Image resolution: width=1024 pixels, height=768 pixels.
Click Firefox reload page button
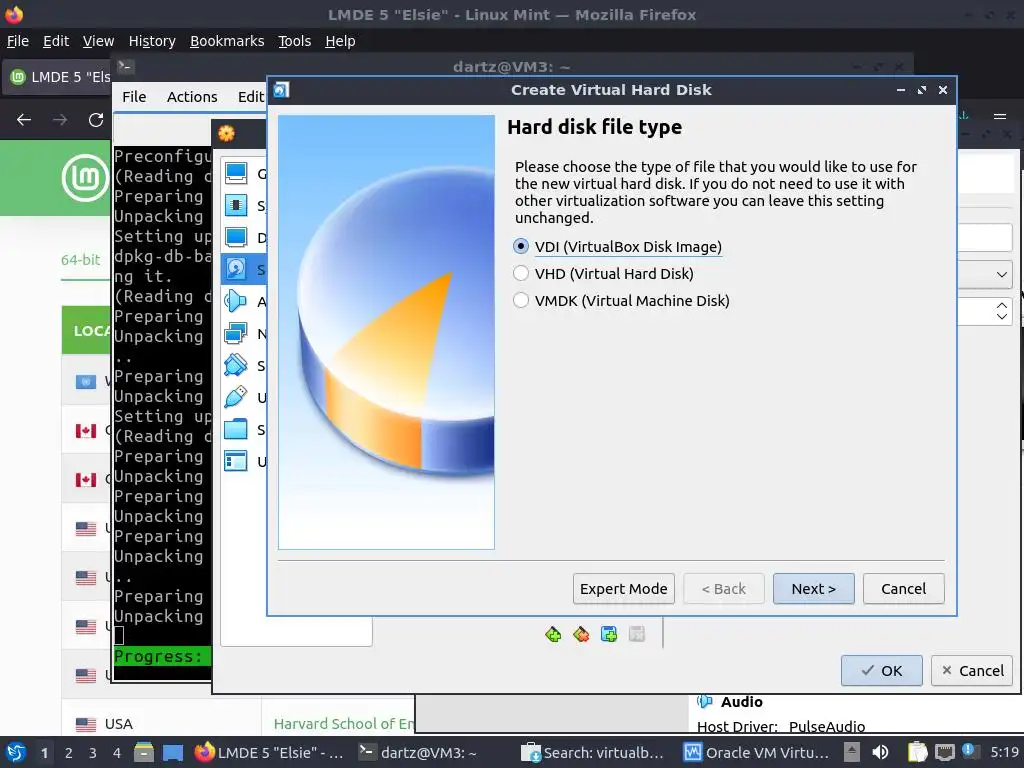pos(96,120)
